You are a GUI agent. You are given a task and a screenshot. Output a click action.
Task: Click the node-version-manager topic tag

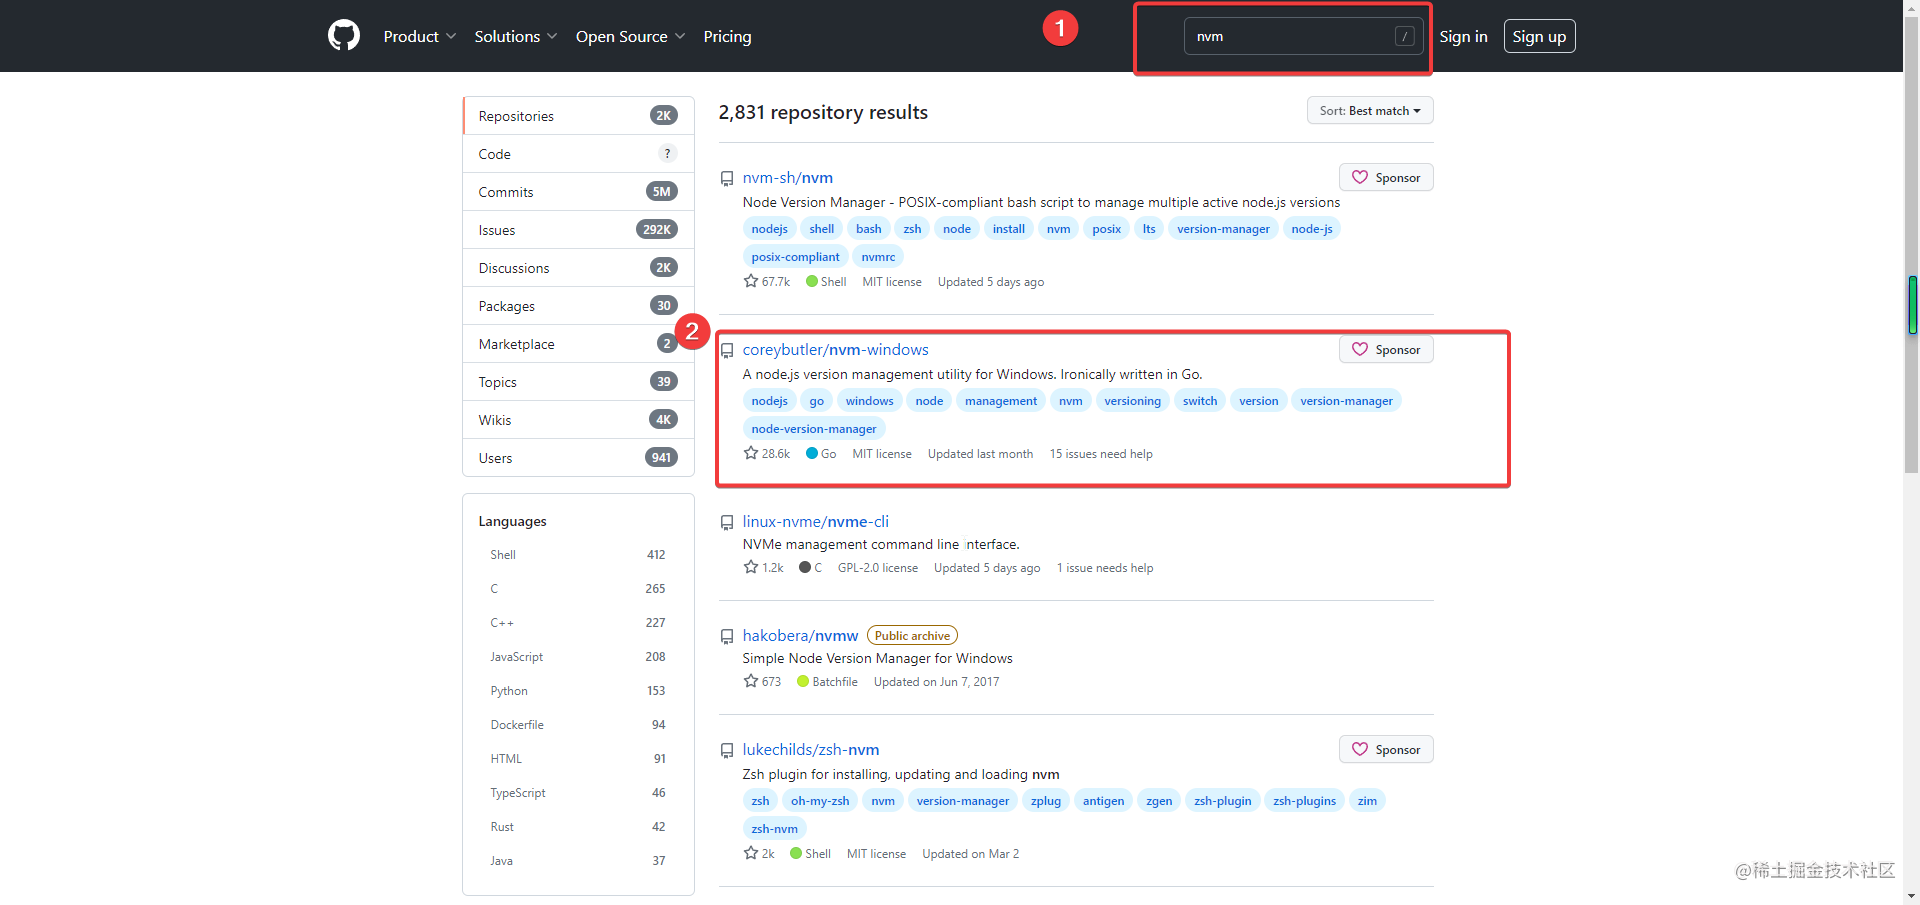click(x=814, y=429)
